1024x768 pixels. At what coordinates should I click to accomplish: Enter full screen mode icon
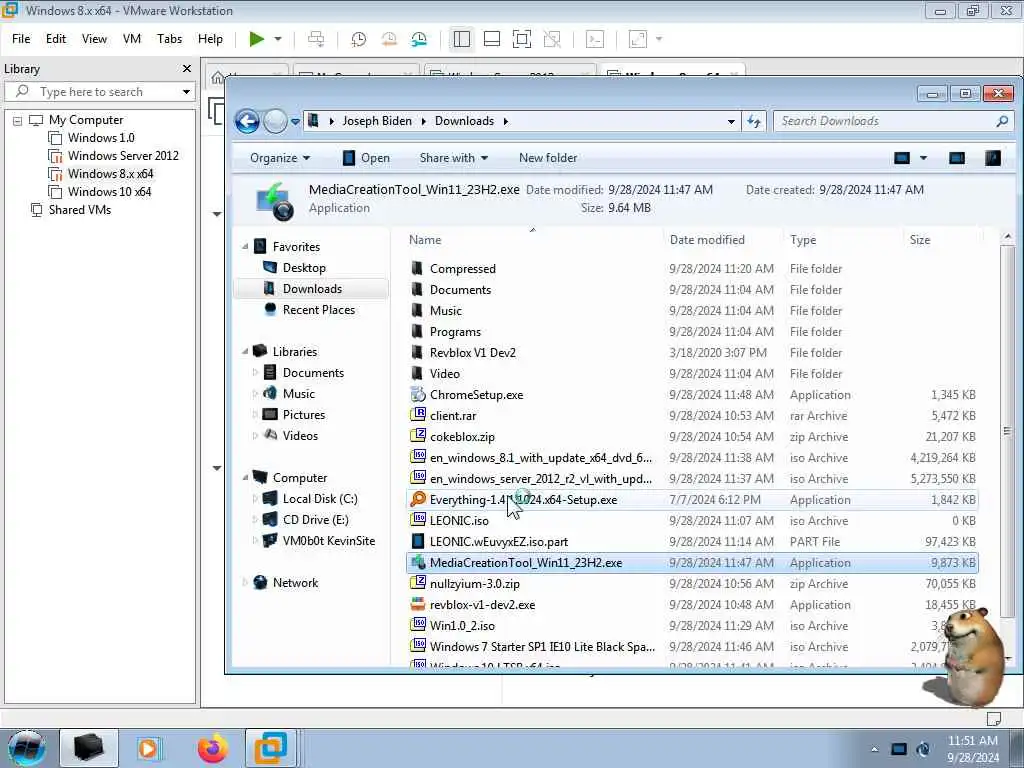tap(522, 39)
